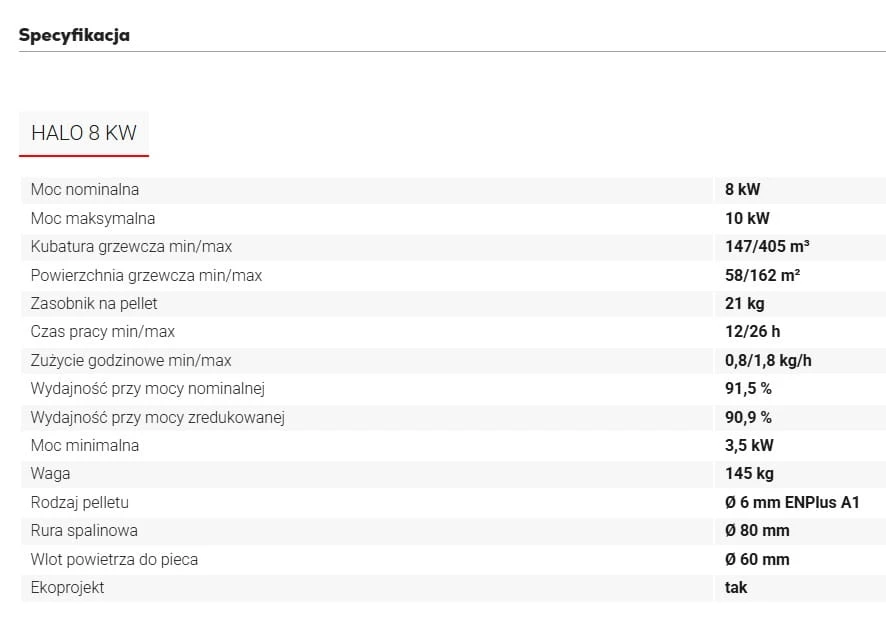Click the 12/26 h working time value
The width and height of the screenshot is (886, 637).
[x=753, y=331]
